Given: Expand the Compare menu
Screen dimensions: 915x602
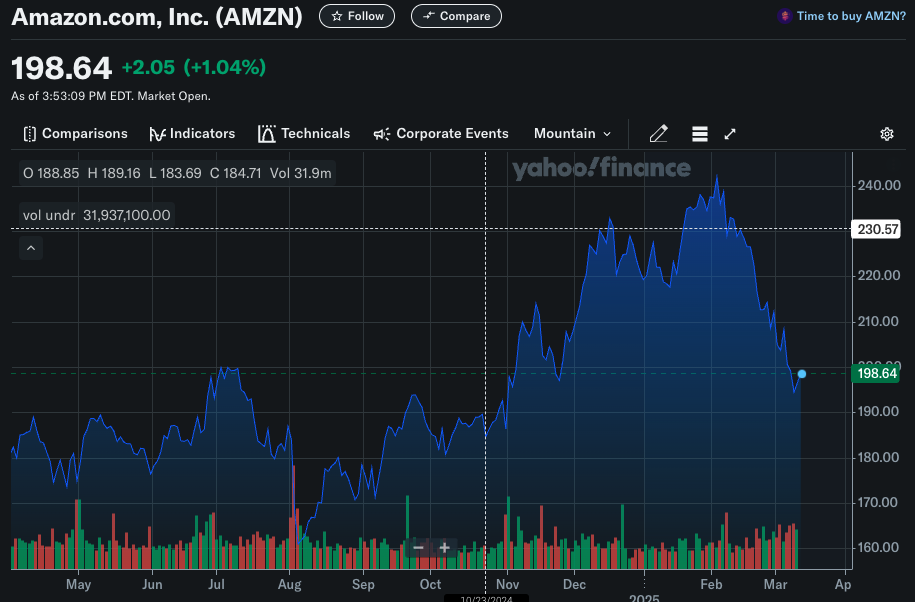Looking at the screenshot, I should point(456,15).
